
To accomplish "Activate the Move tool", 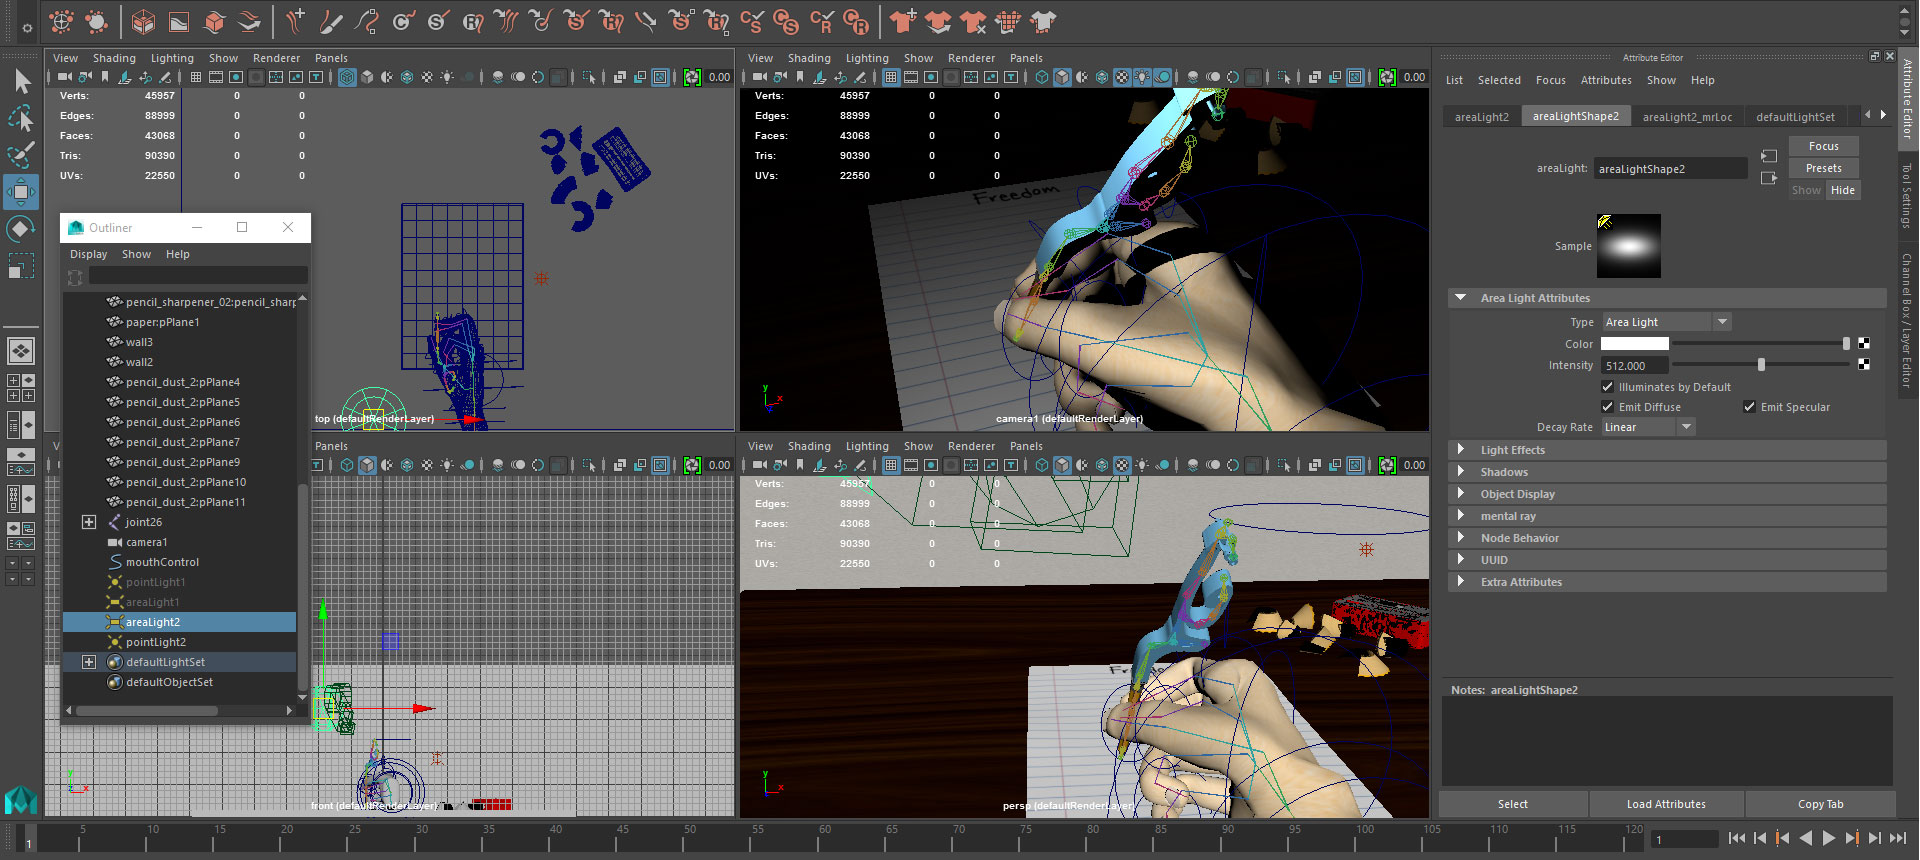I will pyautogui.click(x=21, y=191).
